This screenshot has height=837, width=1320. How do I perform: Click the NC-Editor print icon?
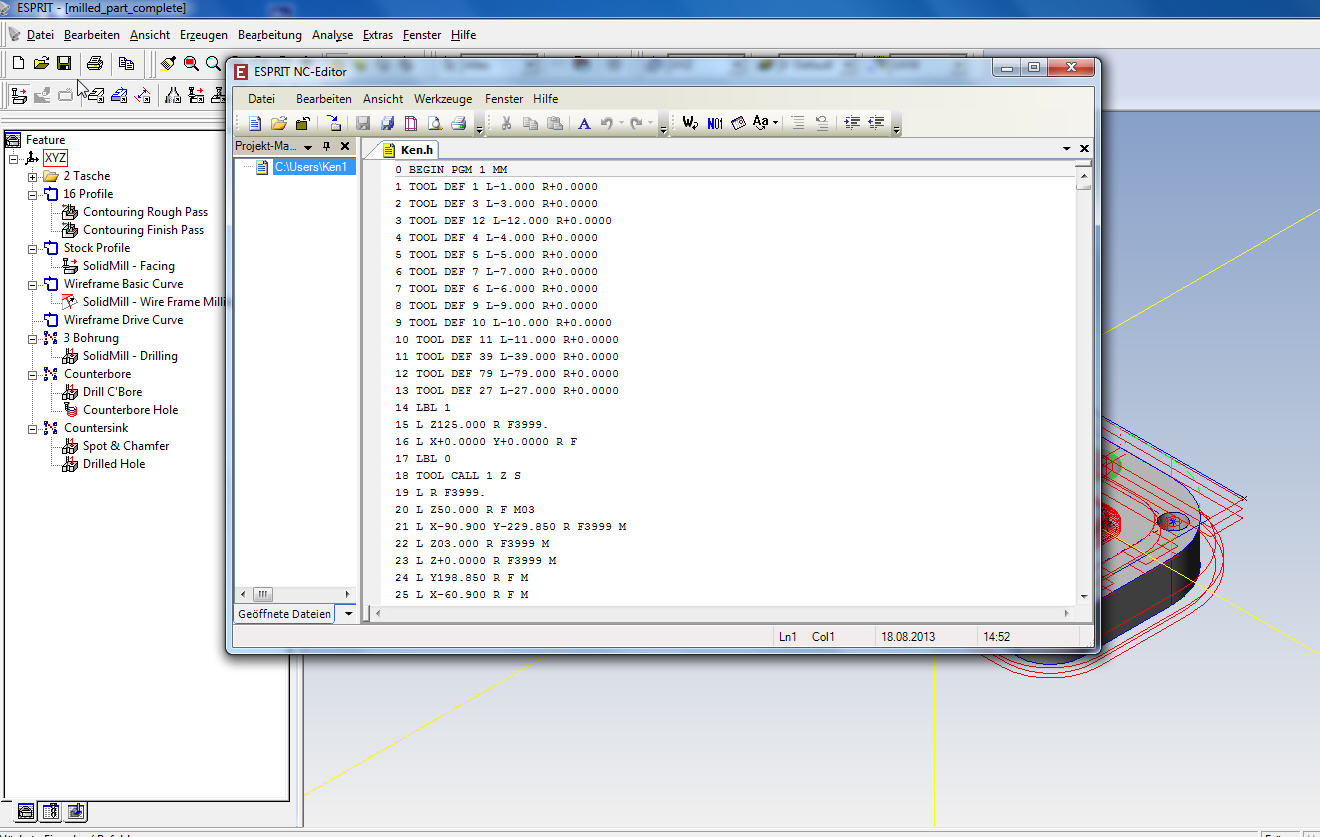(458, 124)
